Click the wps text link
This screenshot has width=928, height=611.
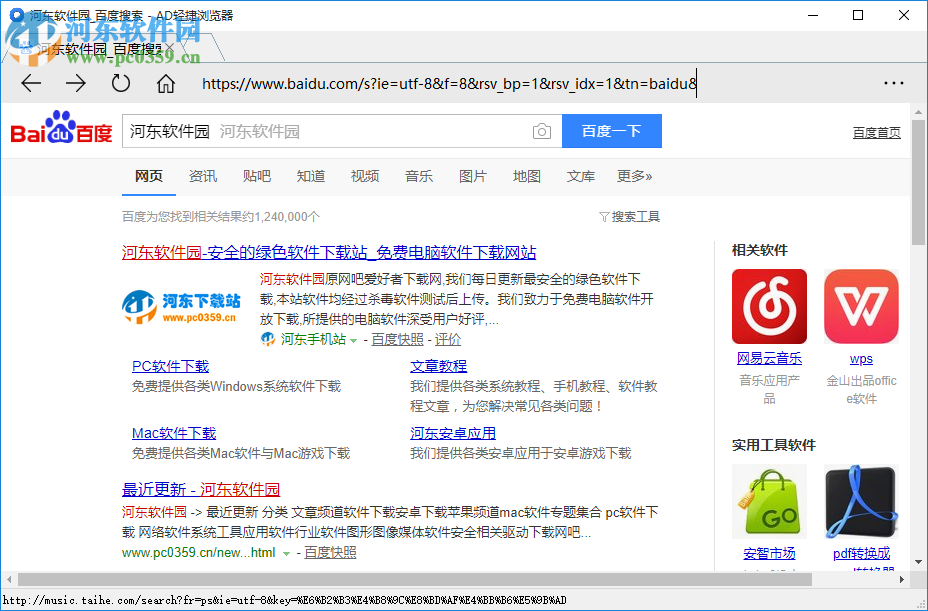click(x=861, y=359)
